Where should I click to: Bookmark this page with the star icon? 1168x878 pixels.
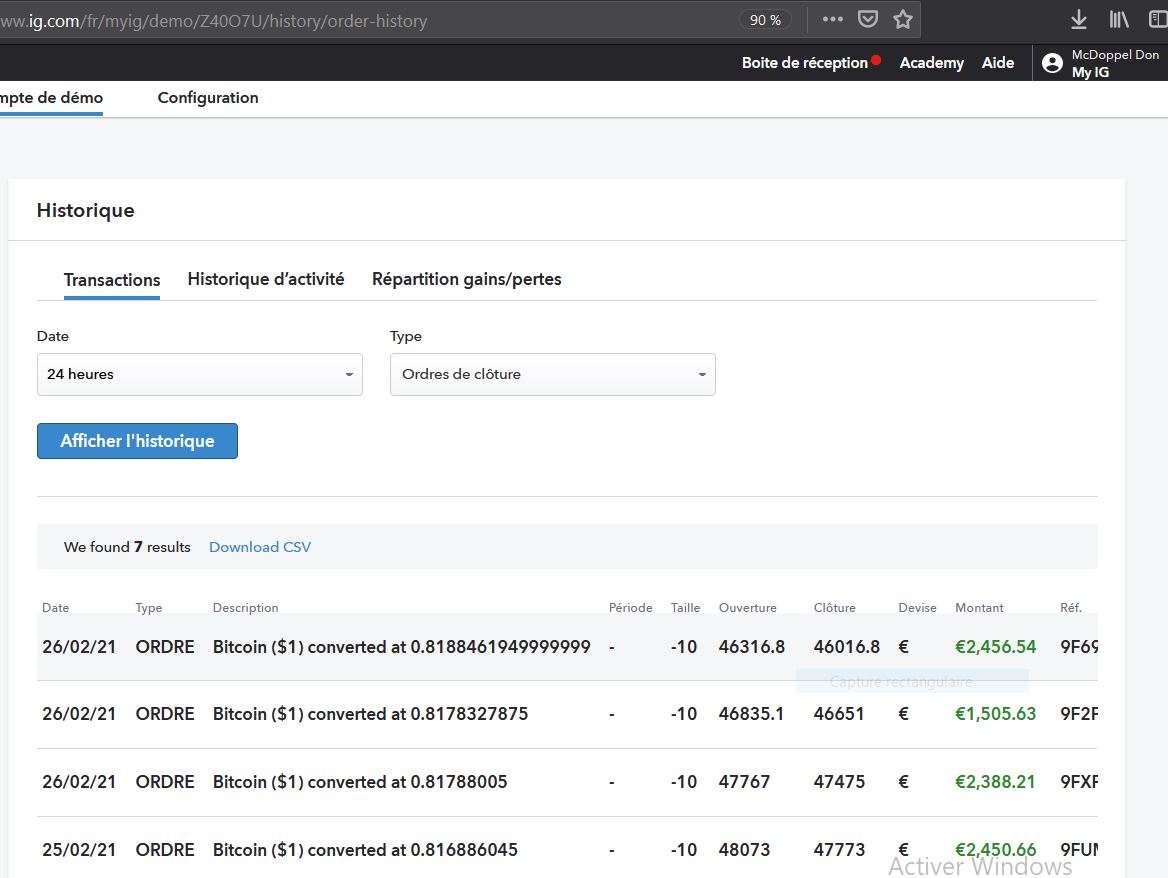click(903, 19)
